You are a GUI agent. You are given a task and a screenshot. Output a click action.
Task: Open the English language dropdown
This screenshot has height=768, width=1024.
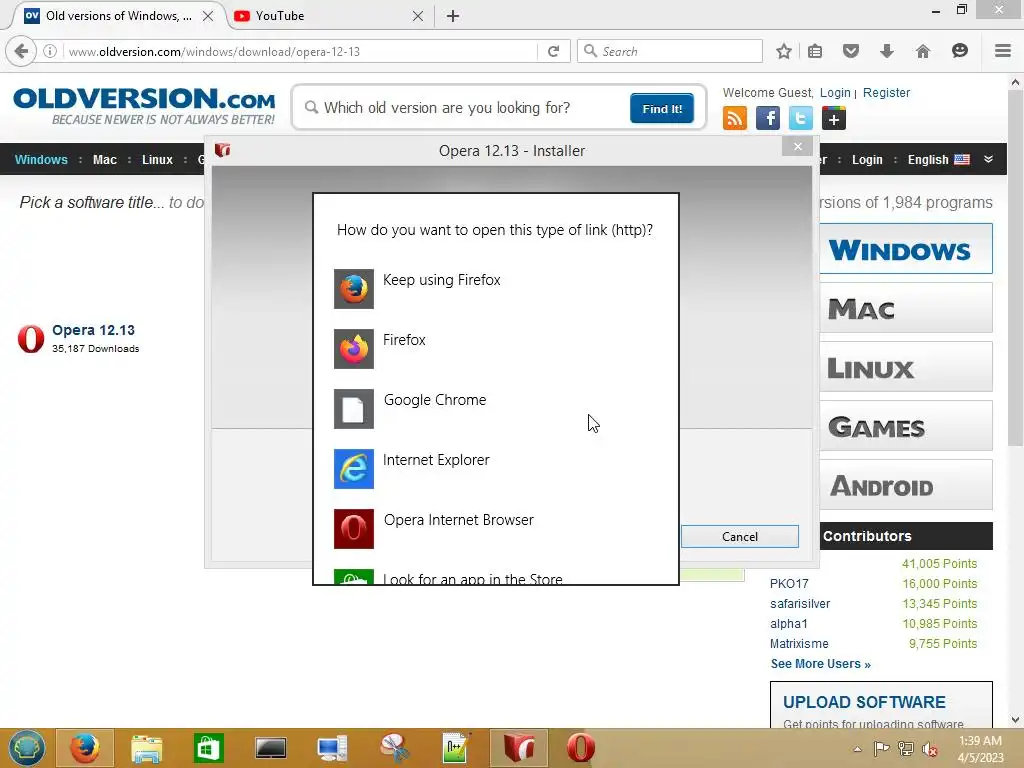coord(938,159)
